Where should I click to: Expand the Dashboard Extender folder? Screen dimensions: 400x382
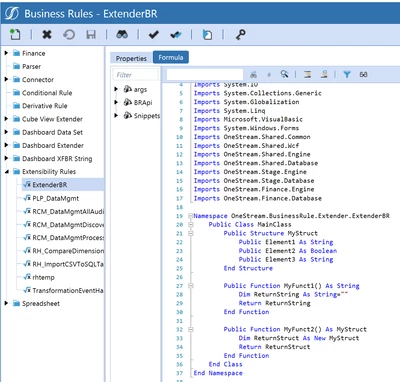pyautogui.click(x=6, y=145)
